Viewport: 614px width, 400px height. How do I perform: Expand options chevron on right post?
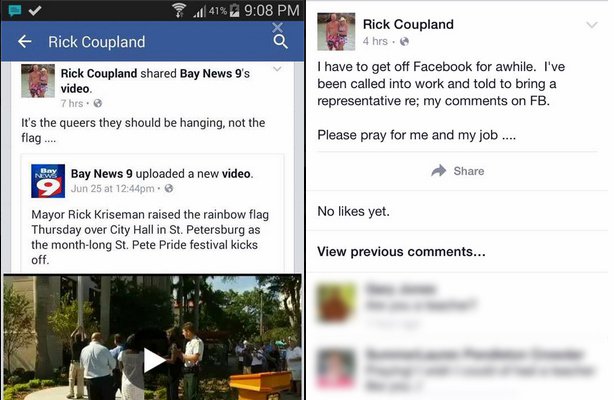592,25
